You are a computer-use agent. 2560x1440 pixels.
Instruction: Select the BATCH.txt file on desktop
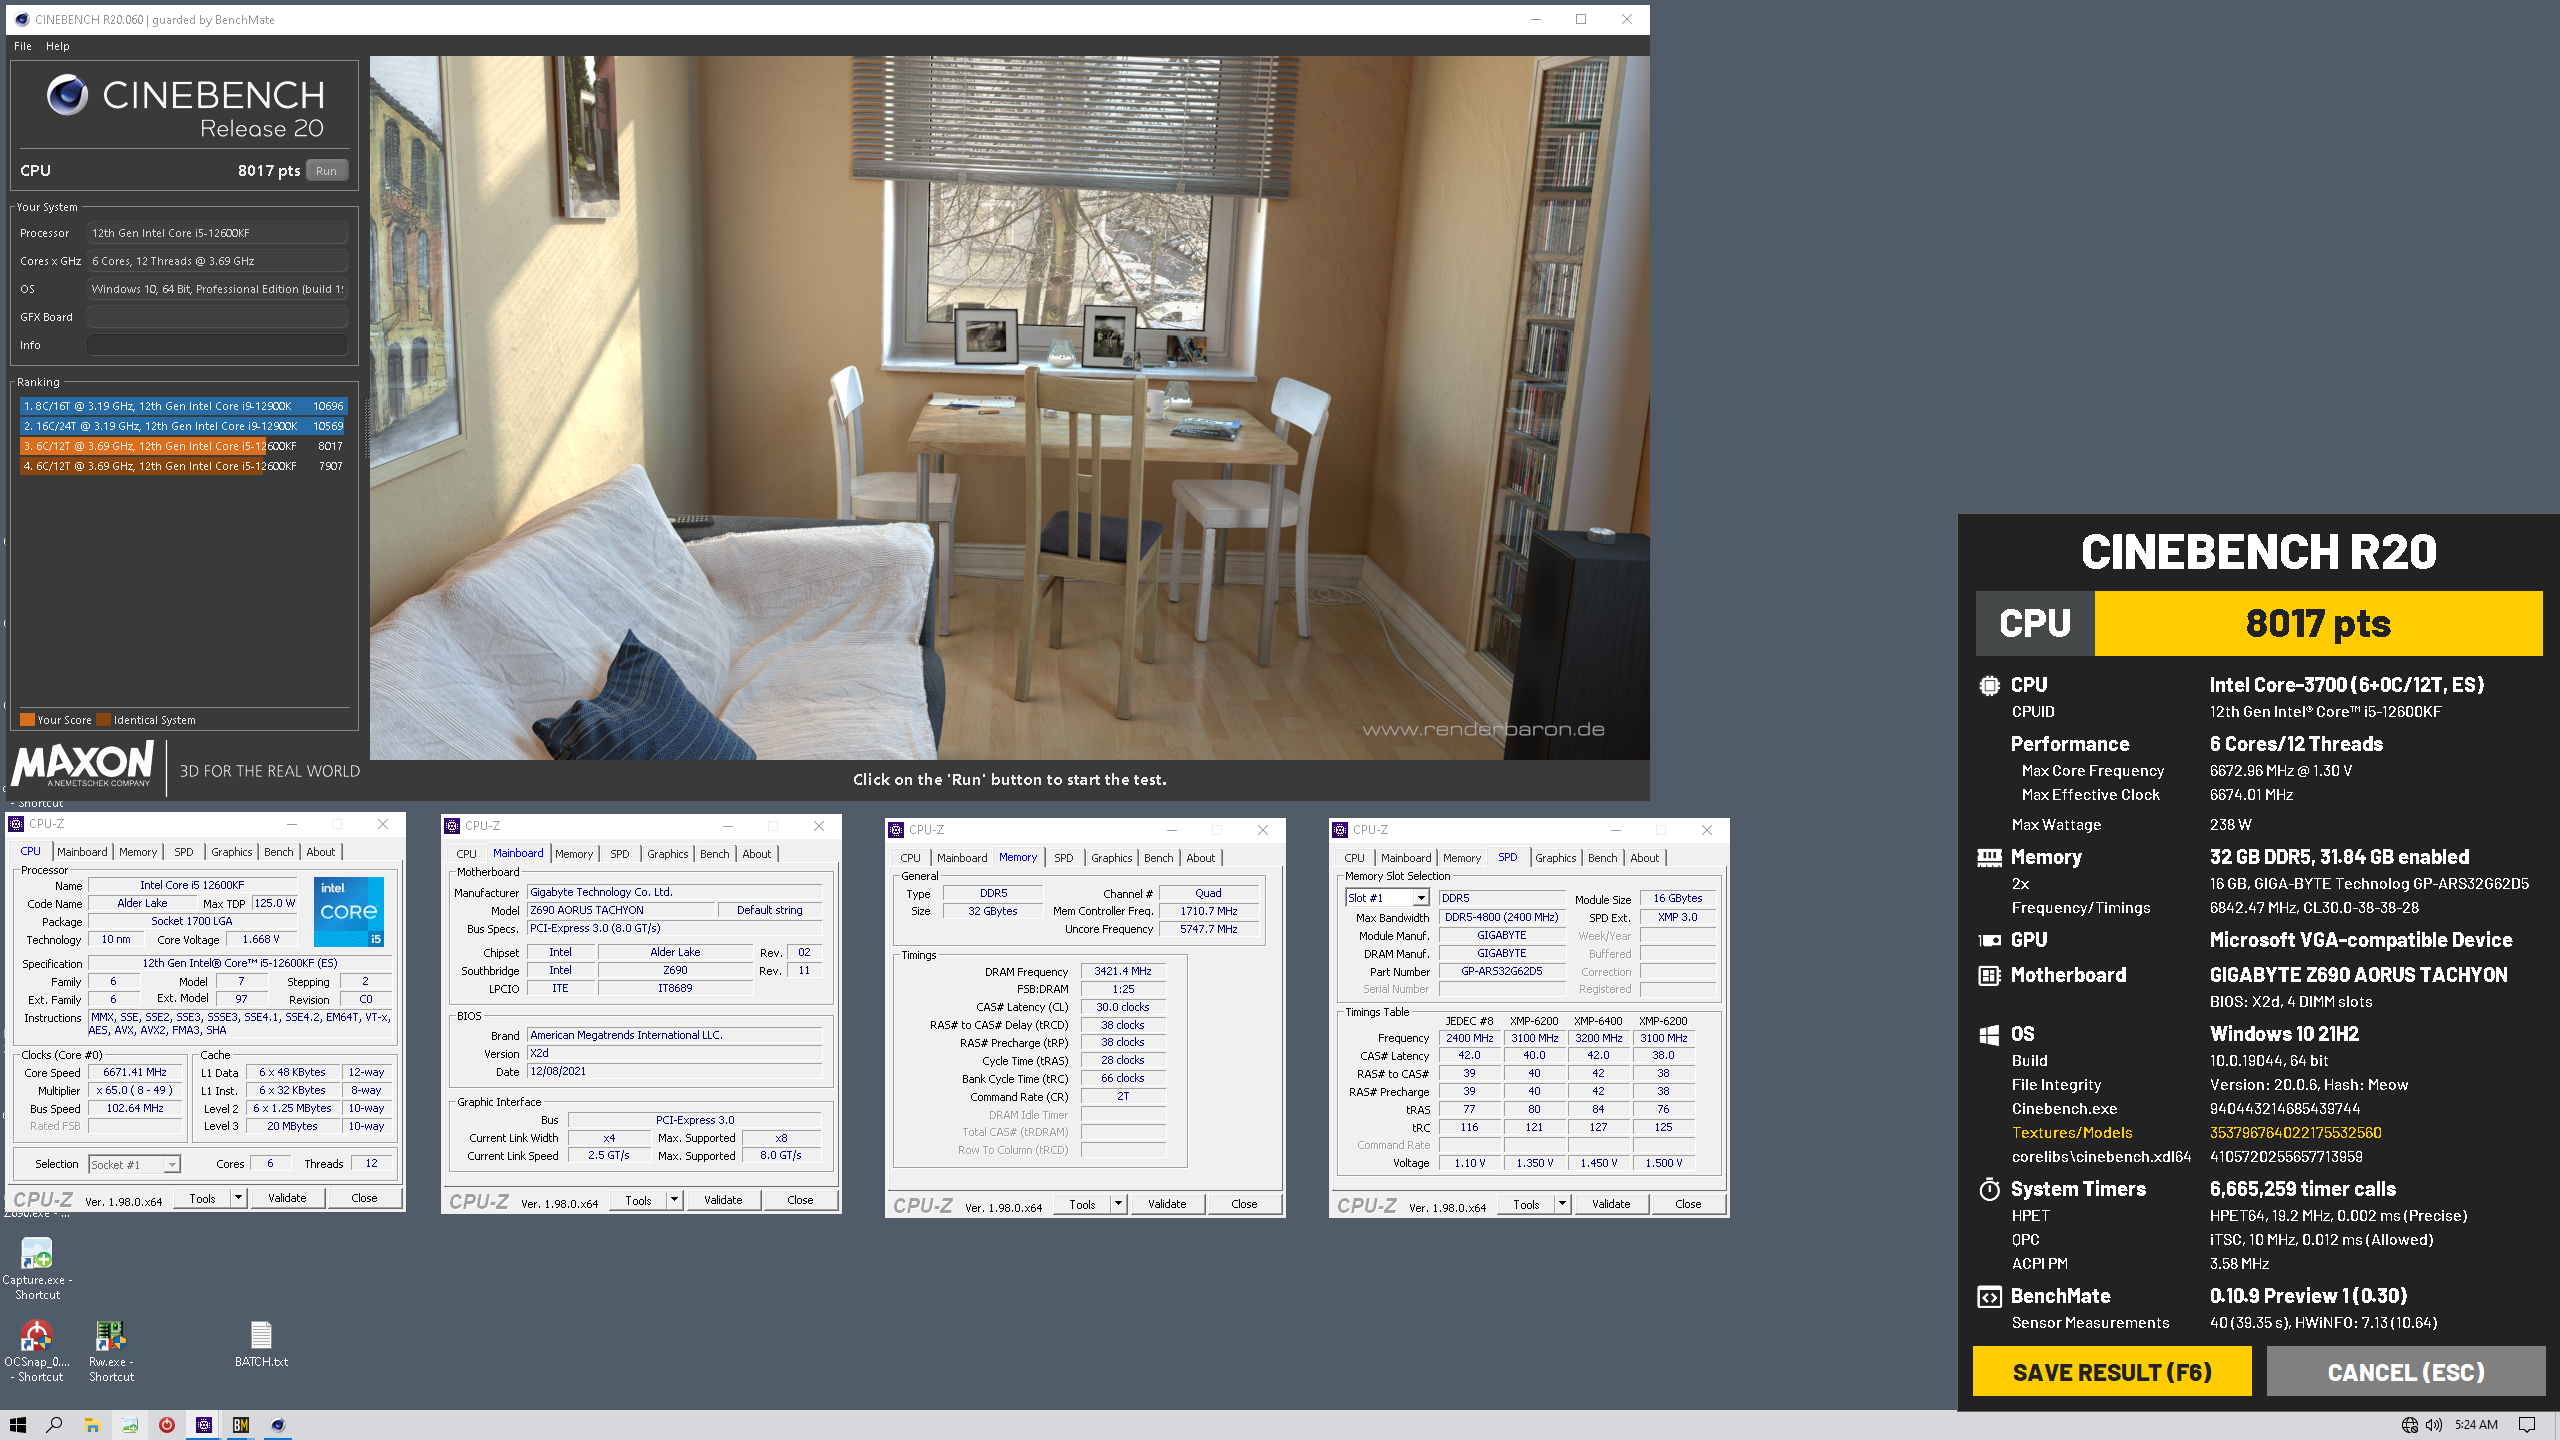(261, 1343)
